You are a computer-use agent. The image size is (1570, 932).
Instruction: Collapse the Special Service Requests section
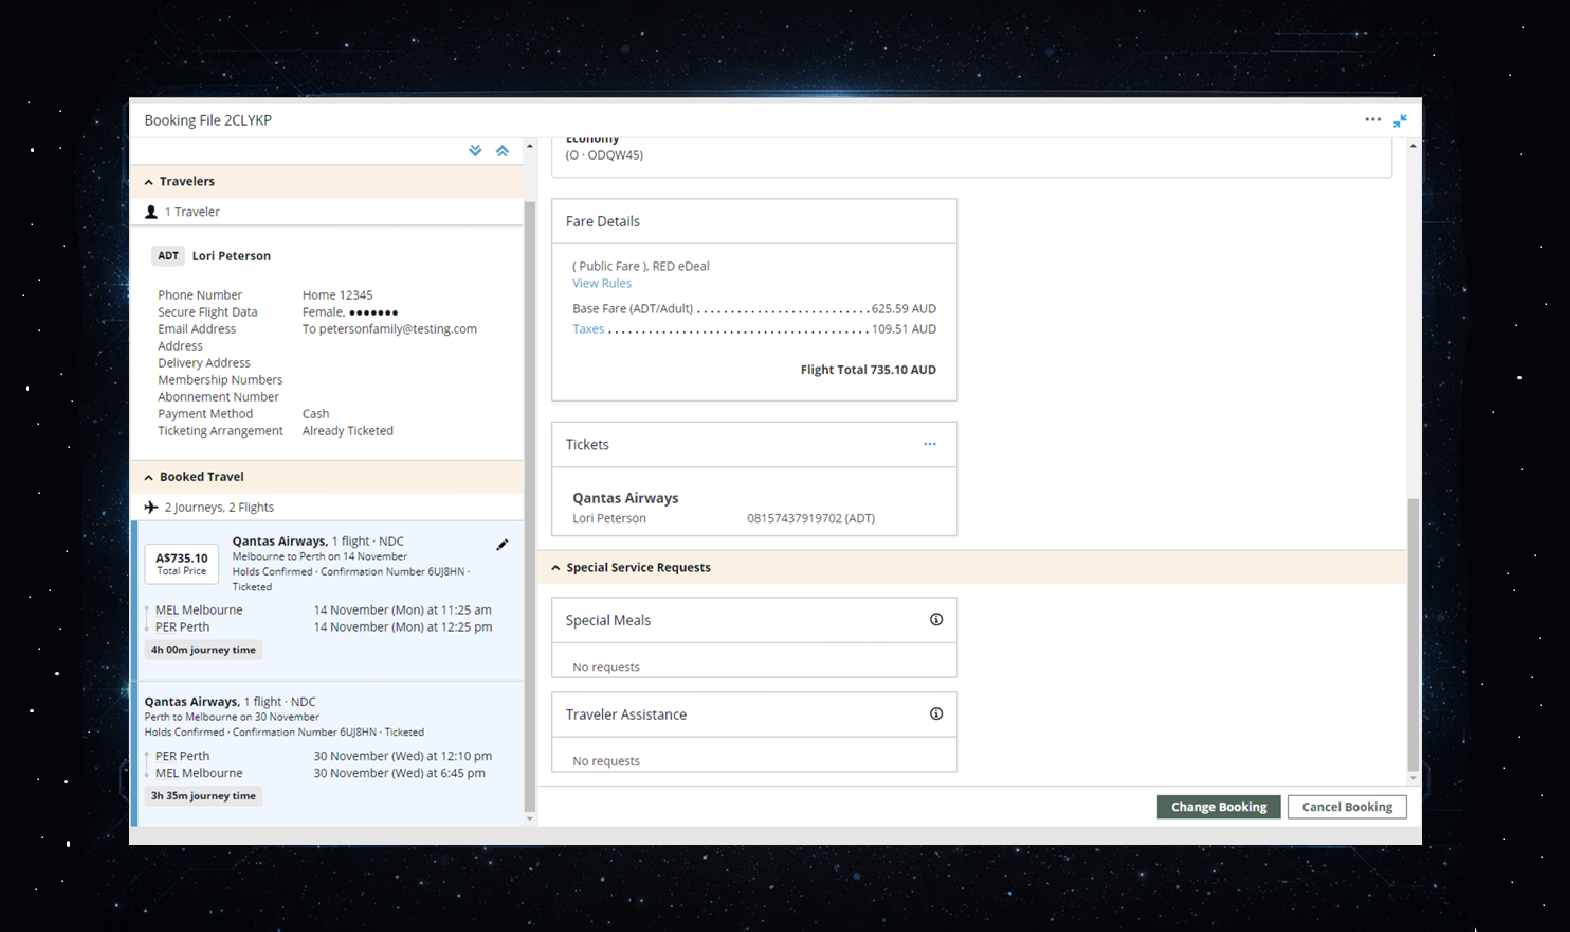556,568
